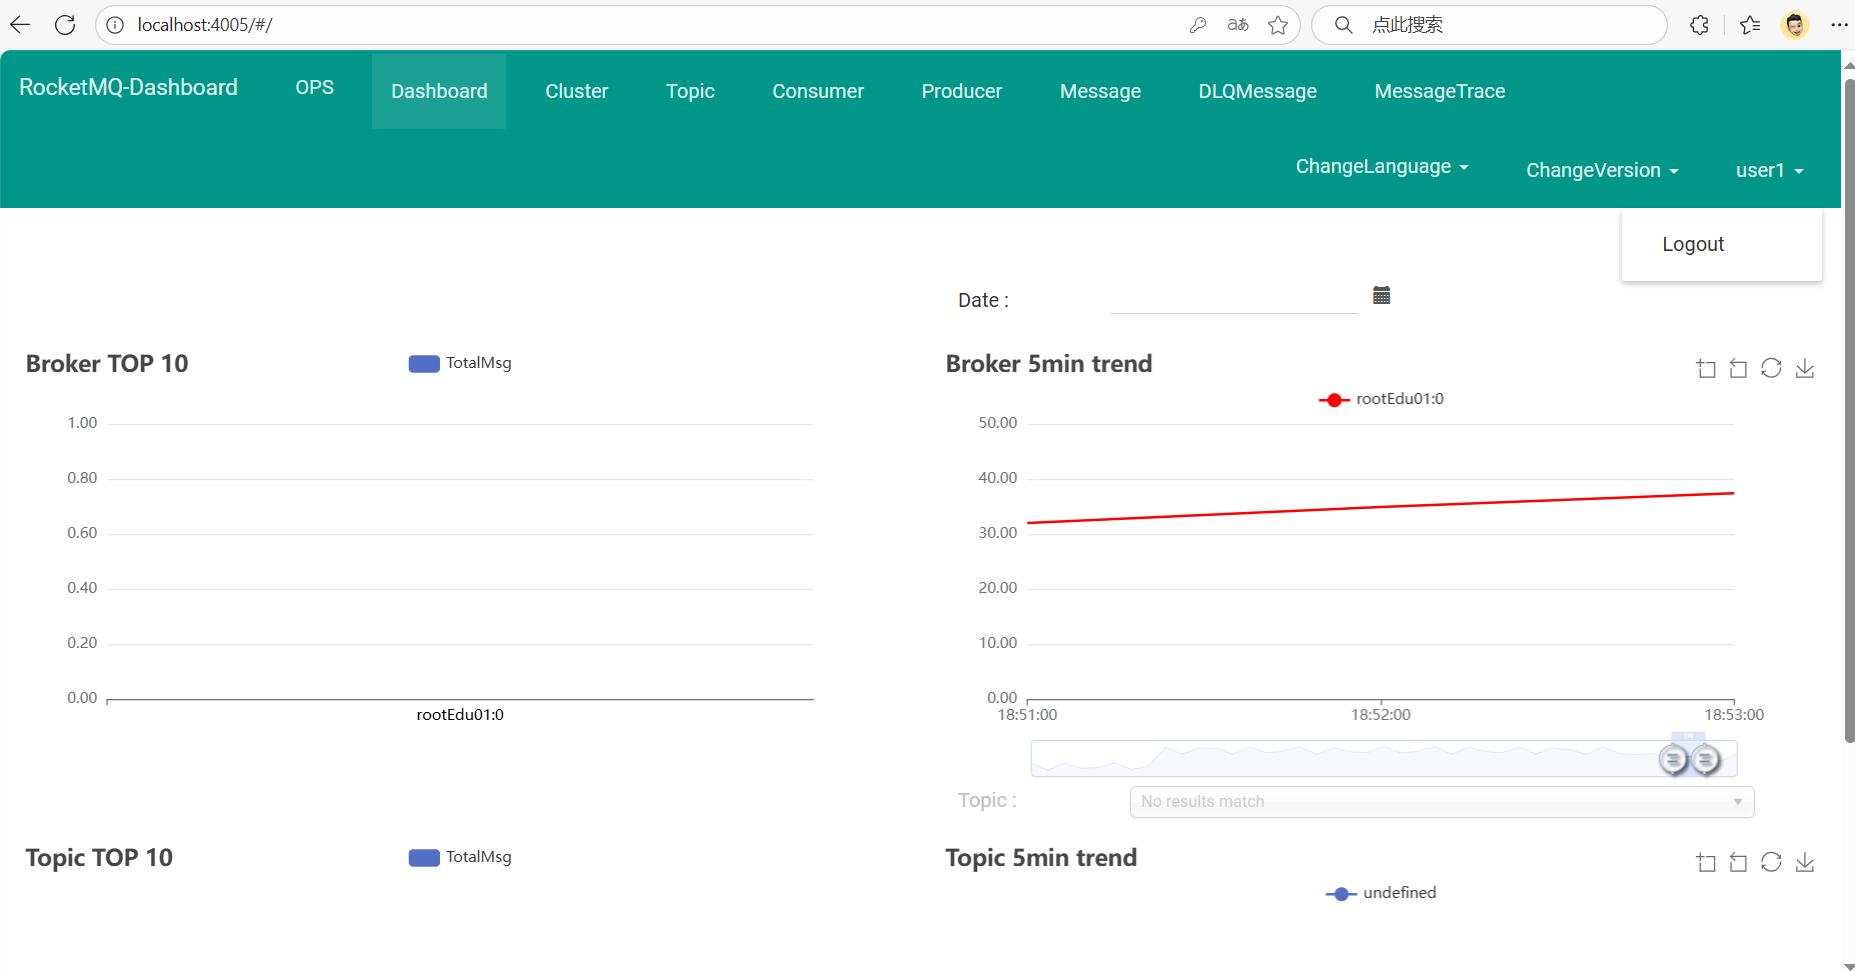Restore the Topic 5min trend chart
This screenshot has height=971, width=1855.
point(1771,862)
